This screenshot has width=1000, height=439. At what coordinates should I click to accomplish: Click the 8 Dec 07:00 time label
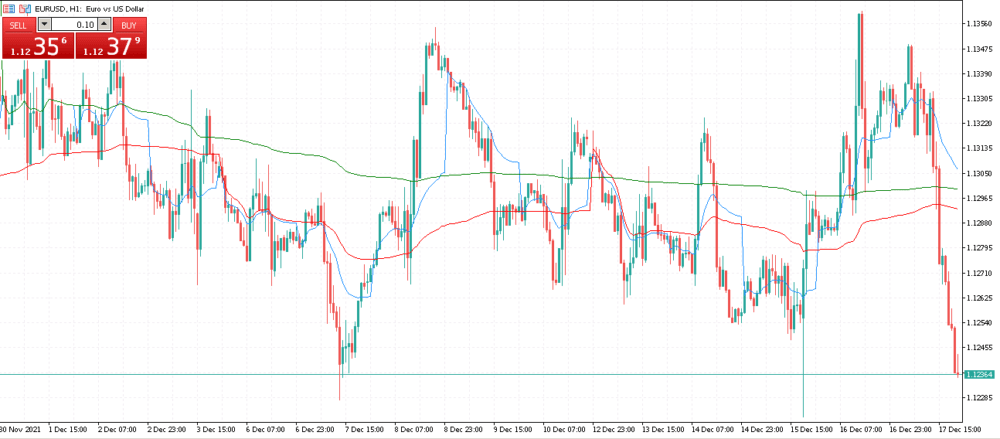tap(413, 430)
